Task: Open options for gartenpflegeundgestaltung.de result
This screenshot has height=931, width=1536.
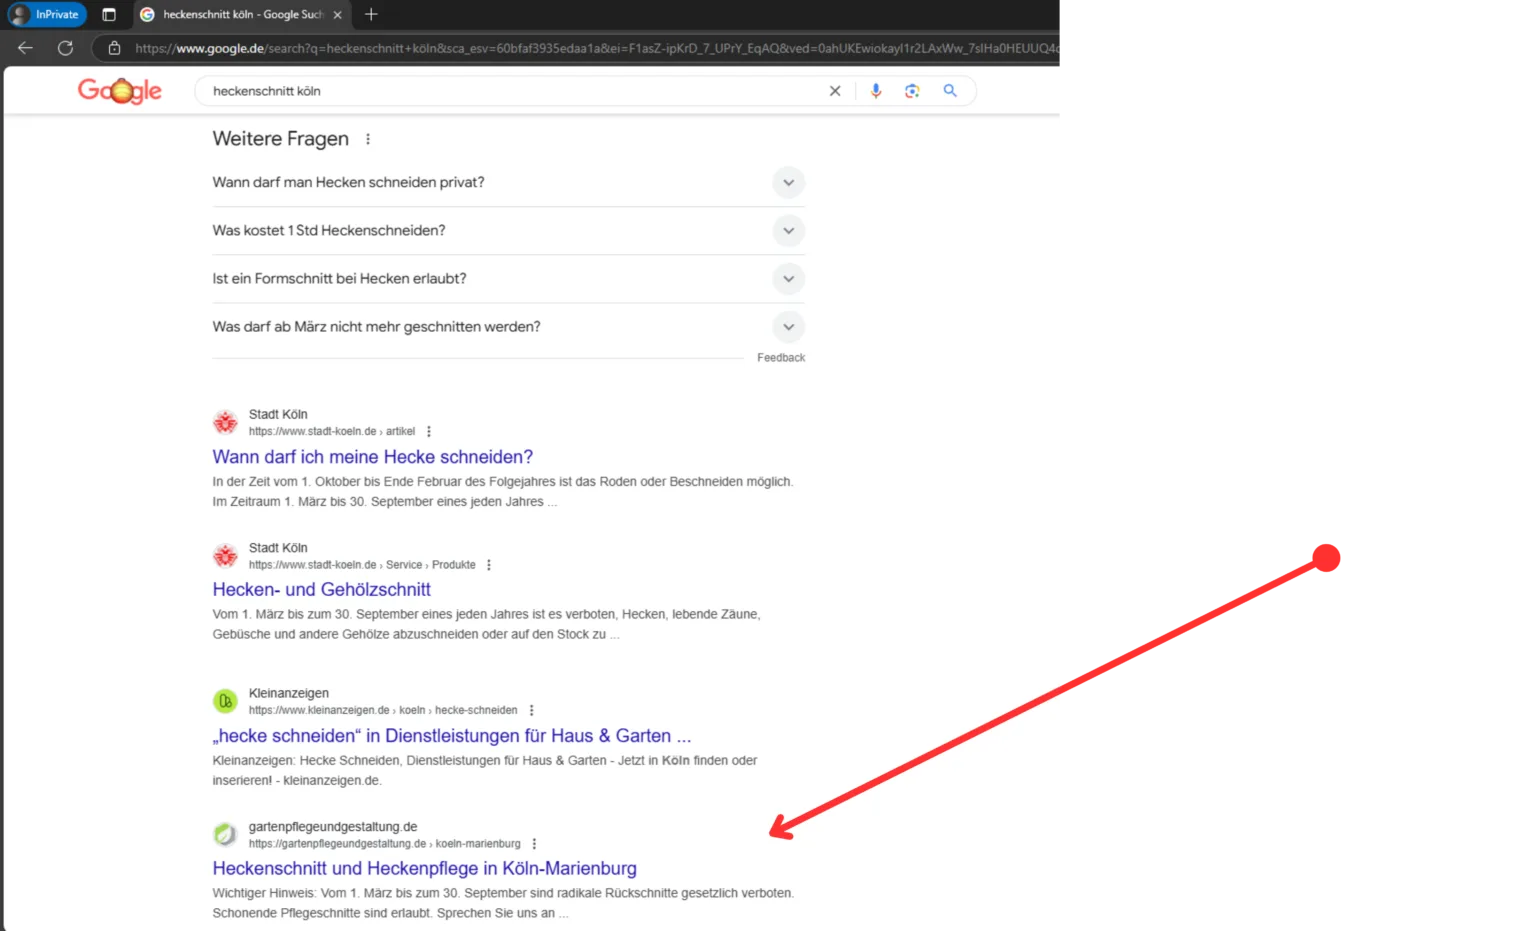Action: [x=534, y=844]
